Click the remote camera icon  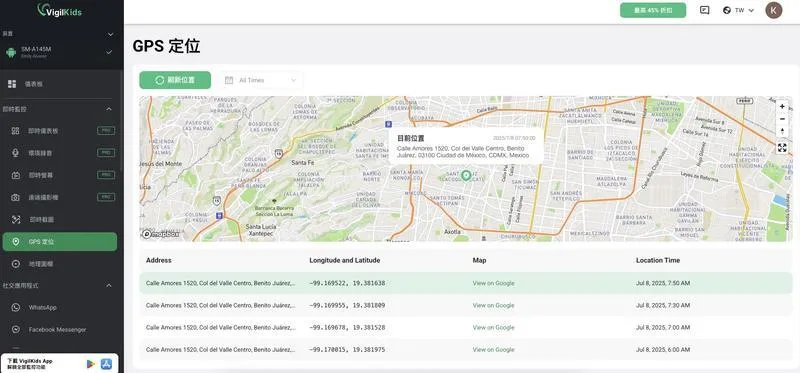tap(16, 197)
